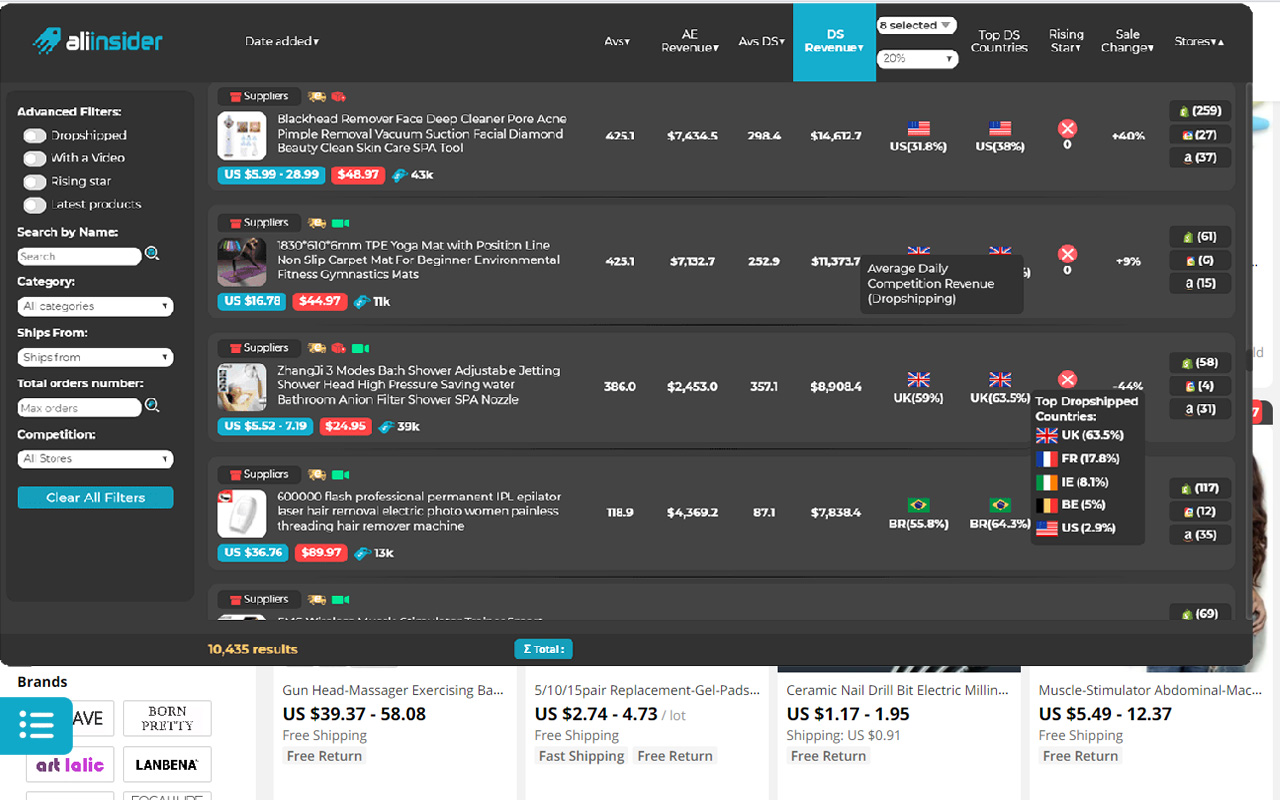
Task: Open the 8 selected dropdown
Action: pos(917,26)
